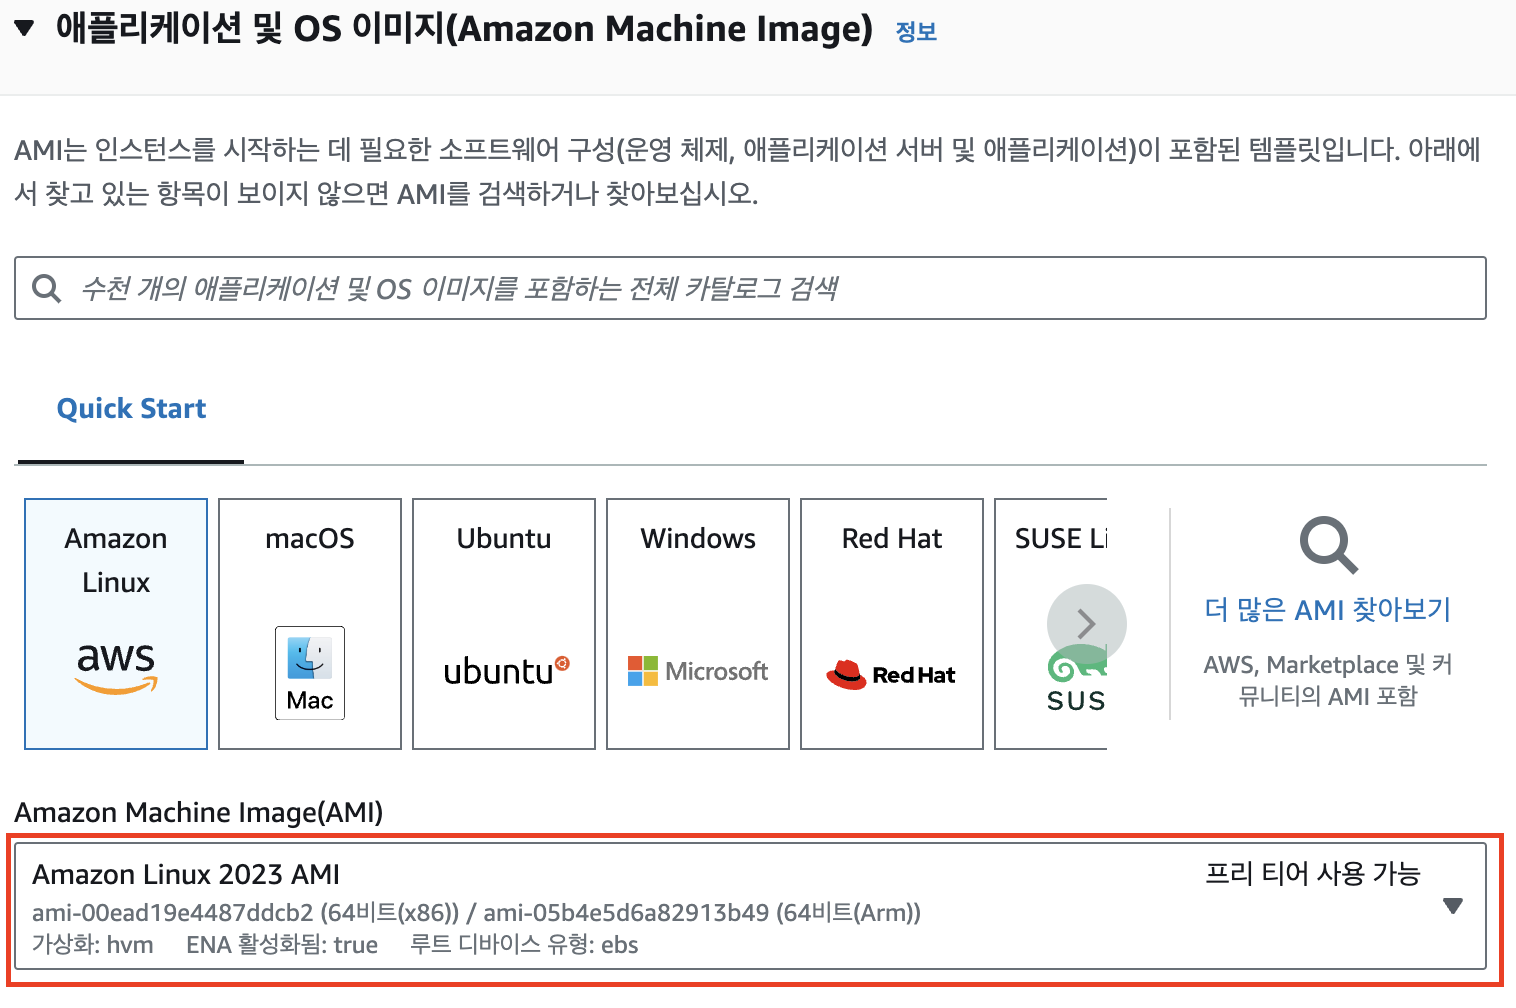Collapse the Amazon Machine Image section triangle
Screen dimensions: 1516x1008
[25, 28]
